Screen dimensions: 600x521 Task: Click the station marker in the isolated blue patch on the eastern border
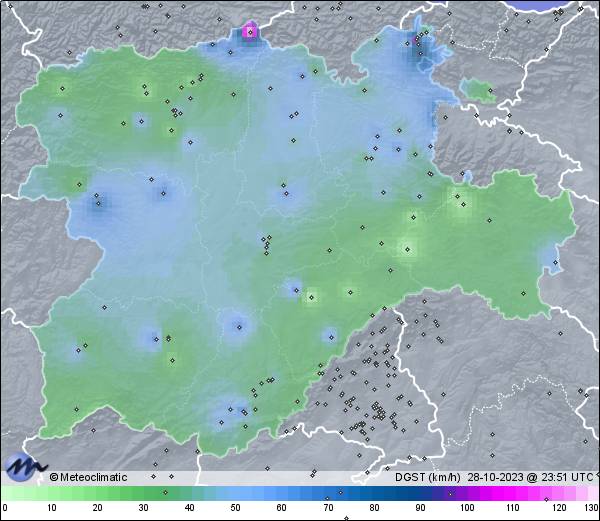click(x=555, y=262)
